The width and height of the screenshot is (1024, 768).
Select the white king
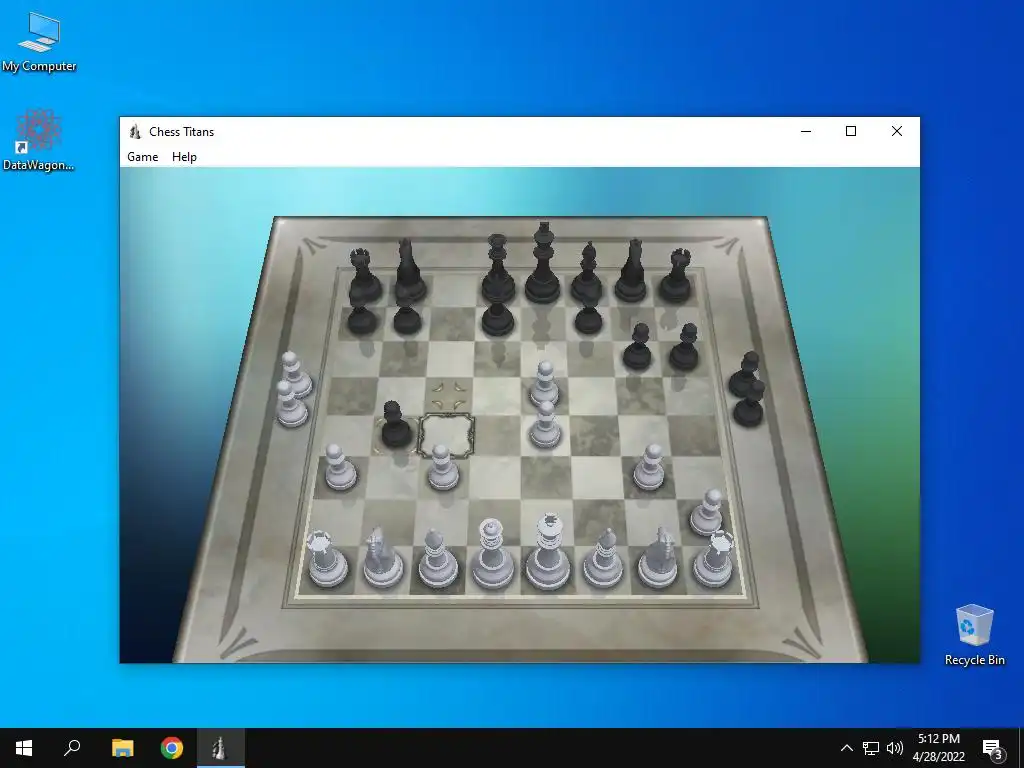pos(548,552)
